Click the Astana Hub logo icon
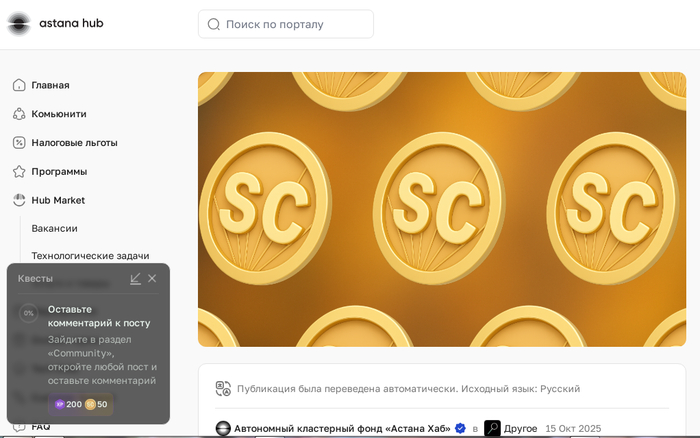Viewport: 700px width, 438px height. point(18,23)
